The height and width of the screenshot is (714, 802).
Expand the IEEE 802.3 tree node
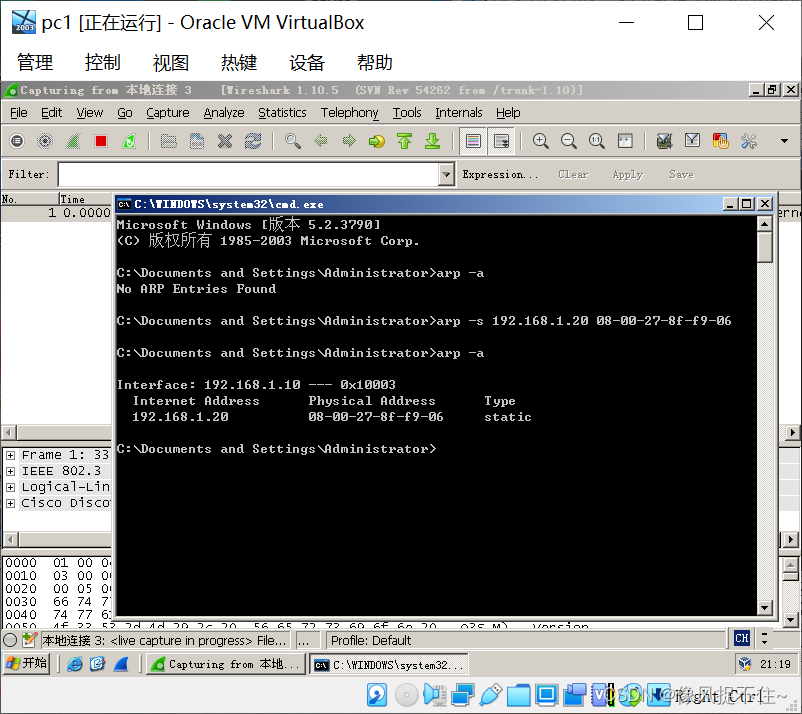10,471
